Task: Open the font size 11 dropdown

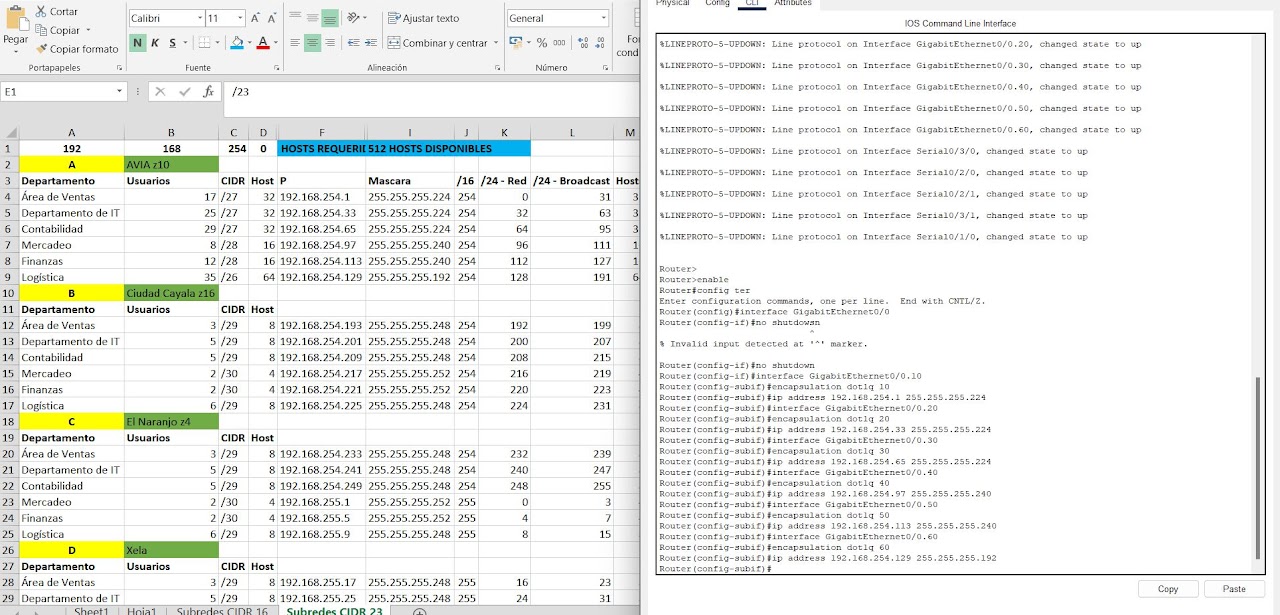Action: (x=239, y=18)
